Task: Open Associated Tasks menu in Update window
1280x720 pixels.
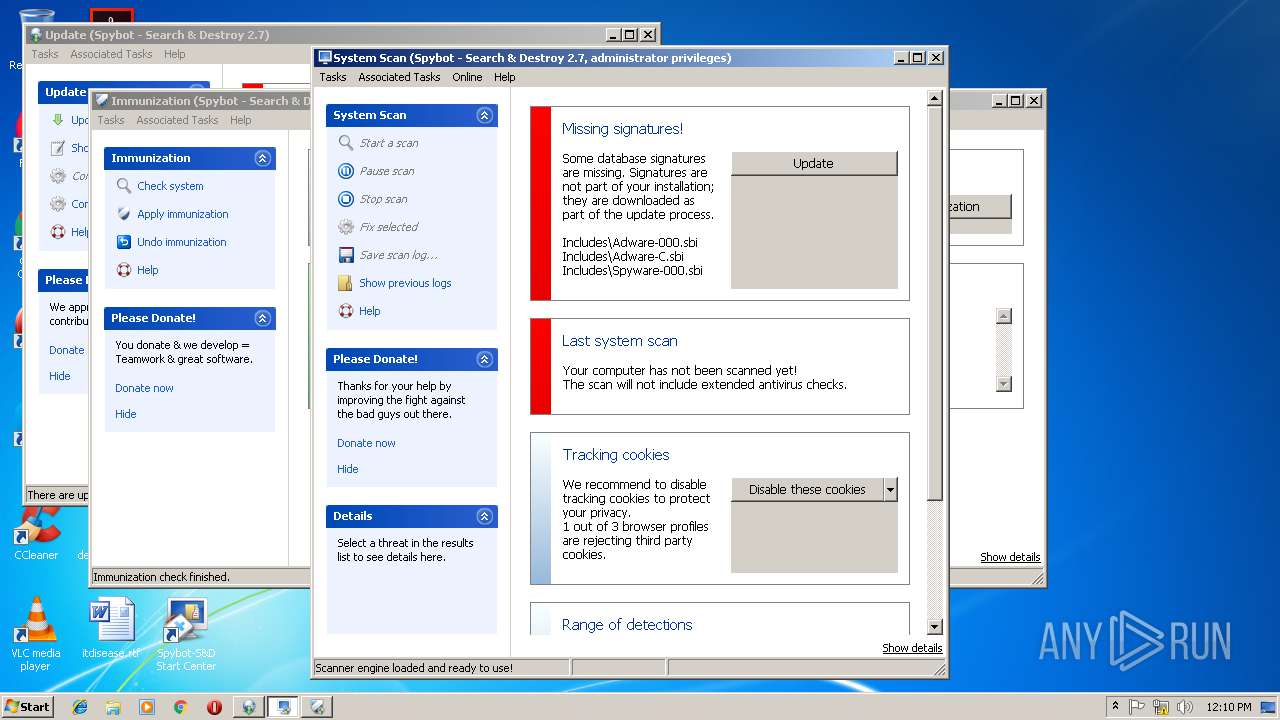Action: (111, 54)
